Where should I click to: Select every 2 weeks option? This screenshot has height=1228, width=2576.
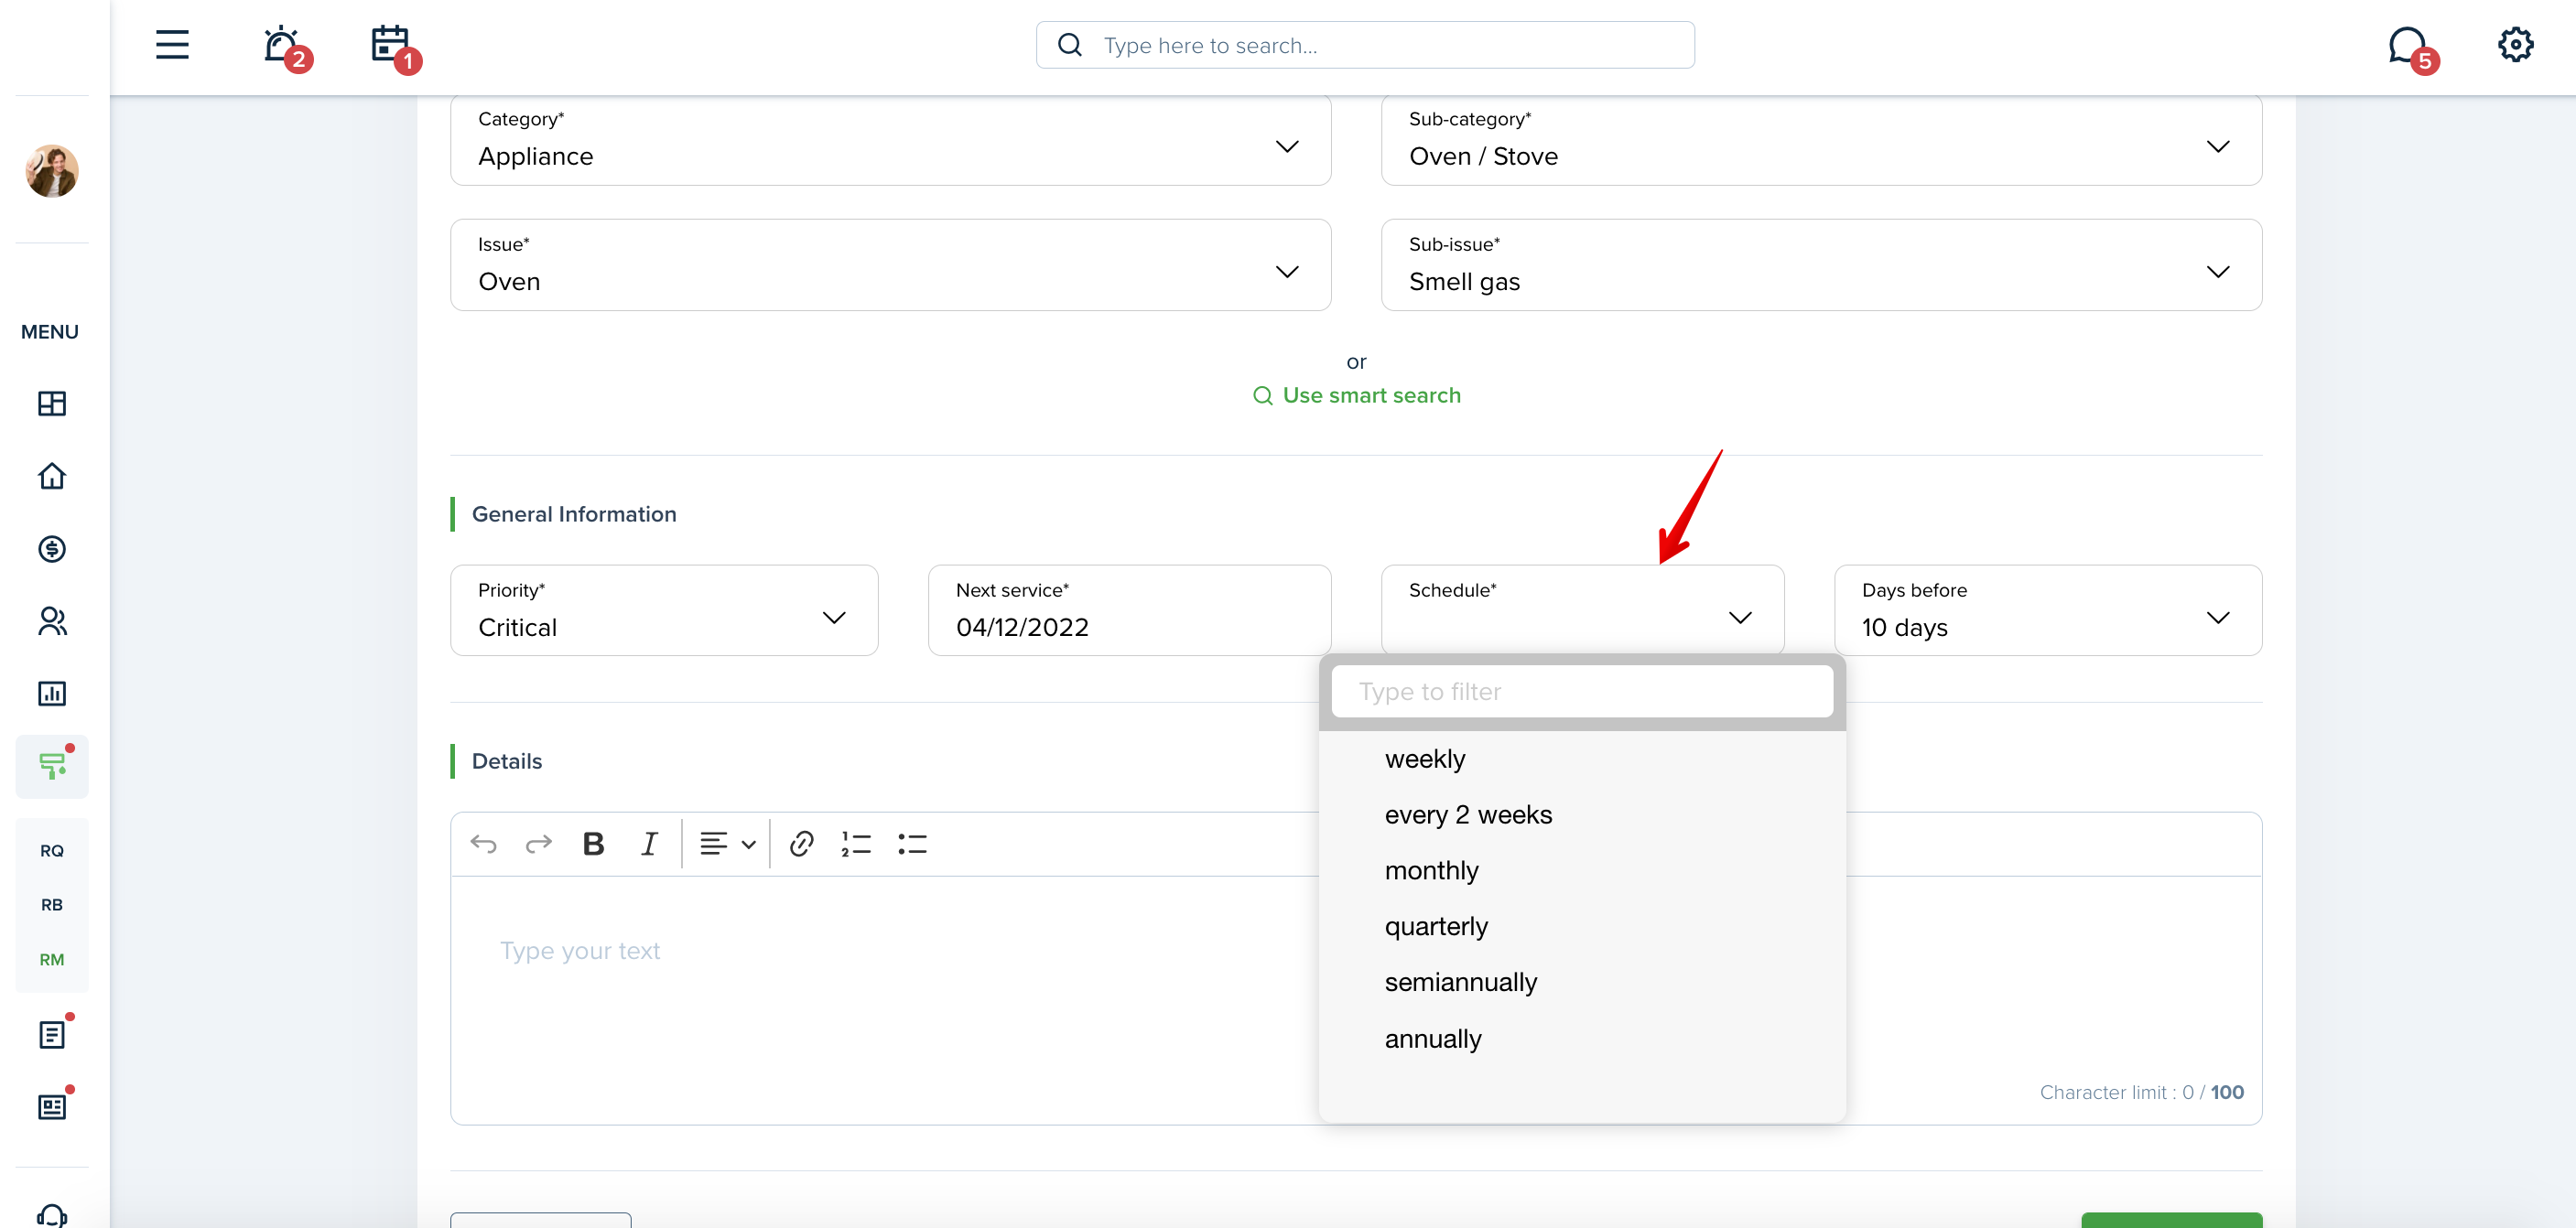1582,815
